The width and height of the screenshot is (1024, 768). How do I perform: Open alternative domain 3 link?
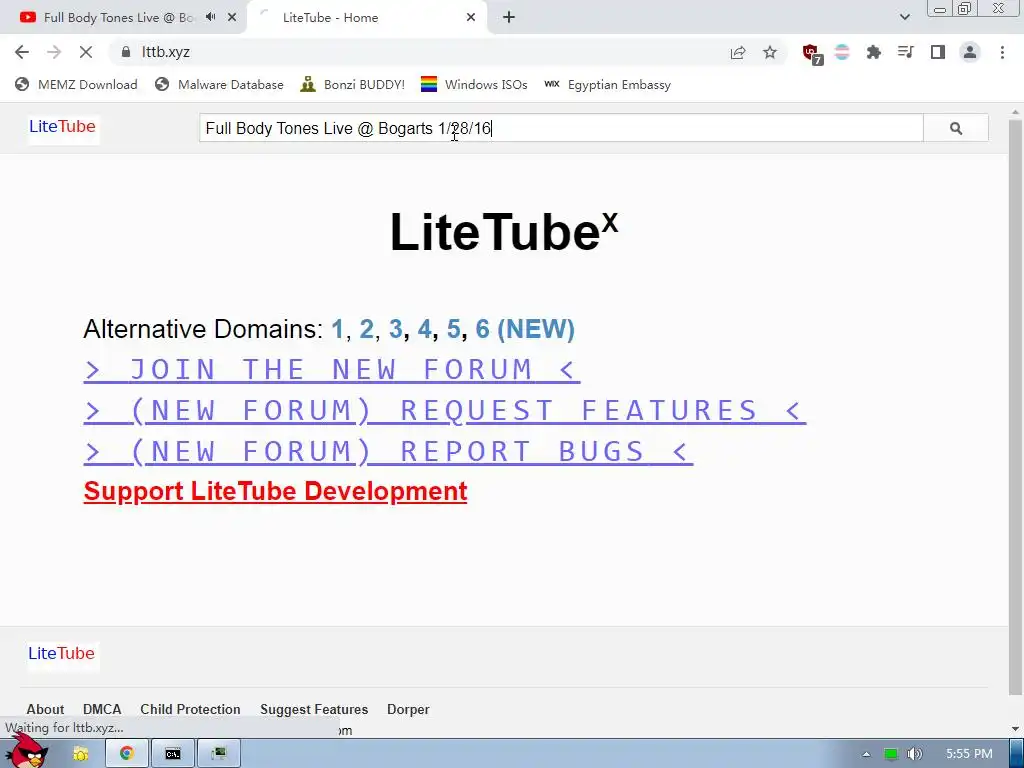click(x=396, y=329)
